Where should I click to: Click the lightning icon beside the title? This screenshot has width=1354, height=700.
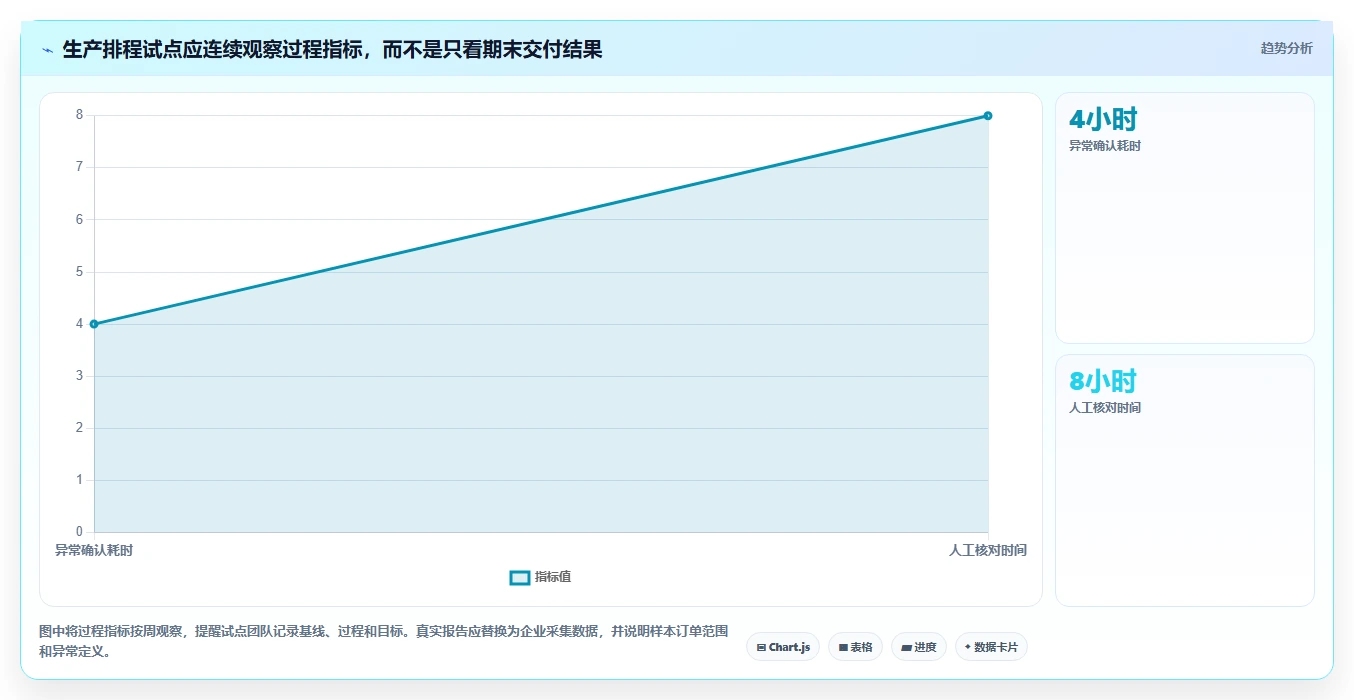tap(47, 49)
